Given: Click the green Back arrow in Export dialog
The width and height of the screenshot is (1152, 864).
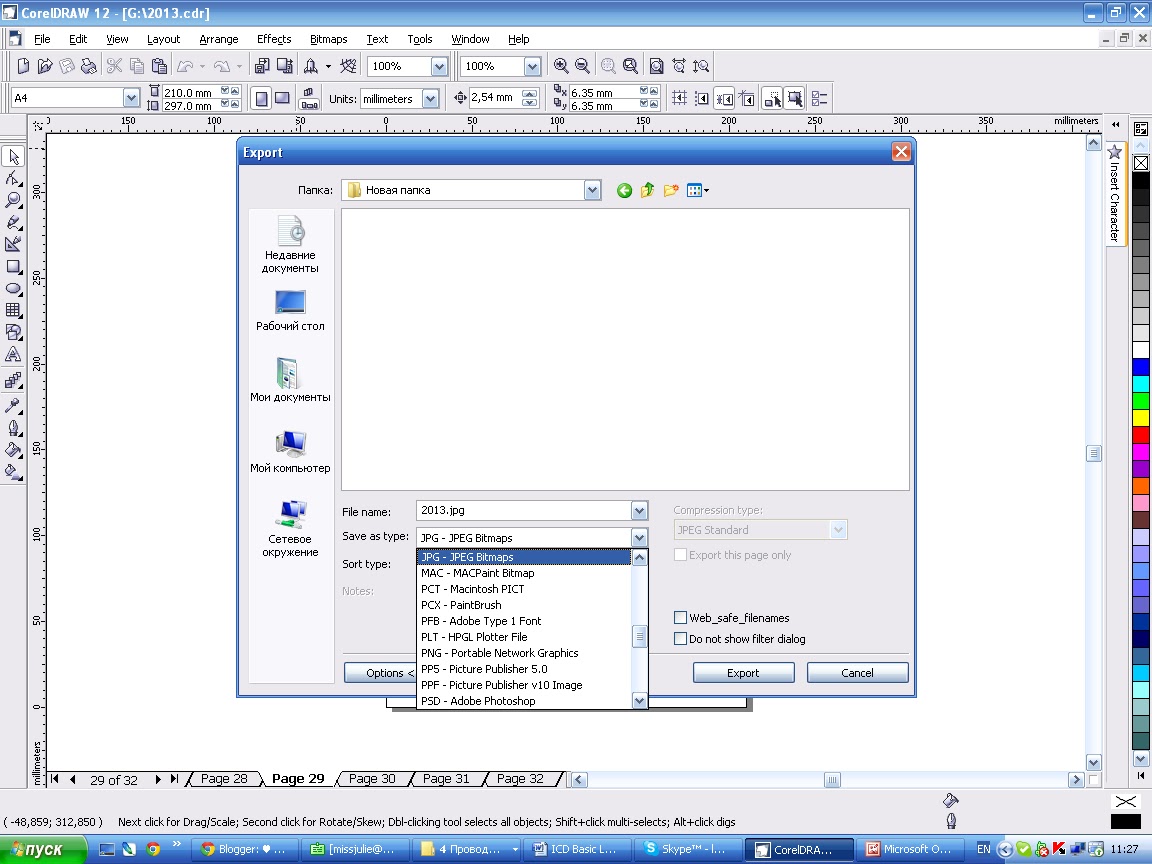Looking at the screenshot, I should pyautogui.click(x=624, y=191).
